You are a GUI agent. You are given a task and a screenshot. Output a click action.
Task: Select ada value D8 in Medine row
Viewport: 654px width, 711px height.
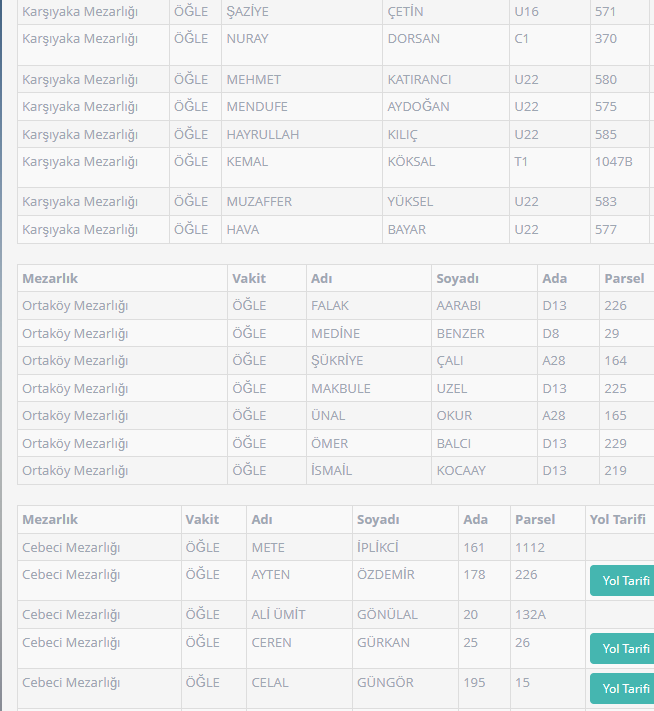point(553,333)
